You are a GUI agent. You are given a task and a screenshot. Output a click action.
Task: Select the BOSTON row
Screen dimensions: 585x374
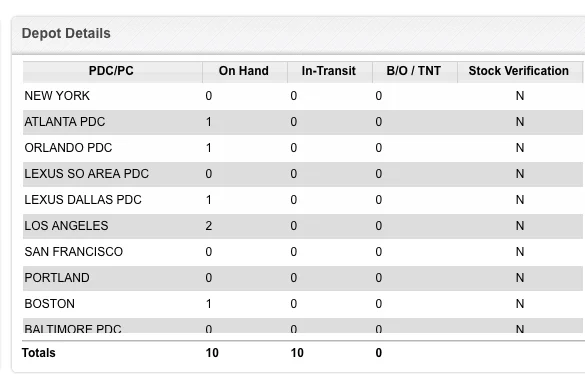303,304
